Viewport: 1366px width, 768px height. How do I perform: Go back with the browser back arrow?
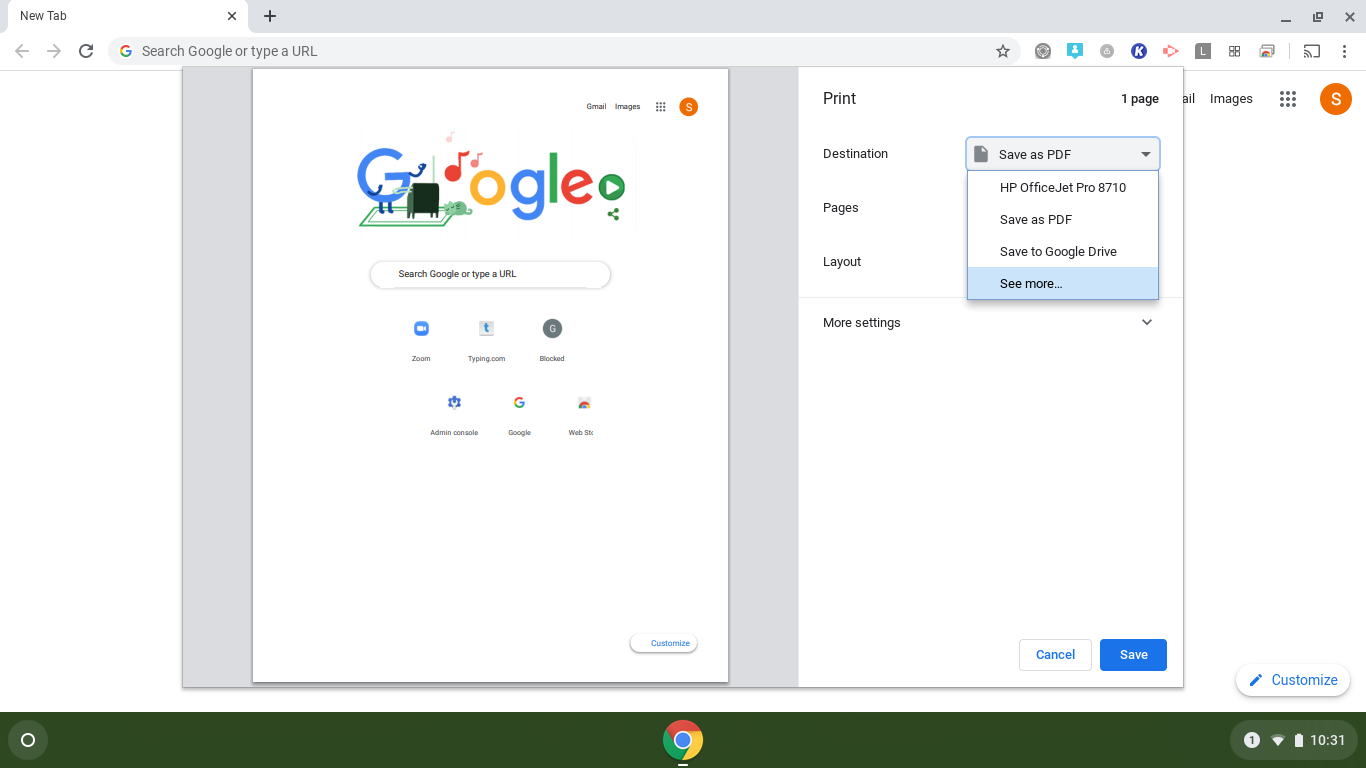[22, 51]
